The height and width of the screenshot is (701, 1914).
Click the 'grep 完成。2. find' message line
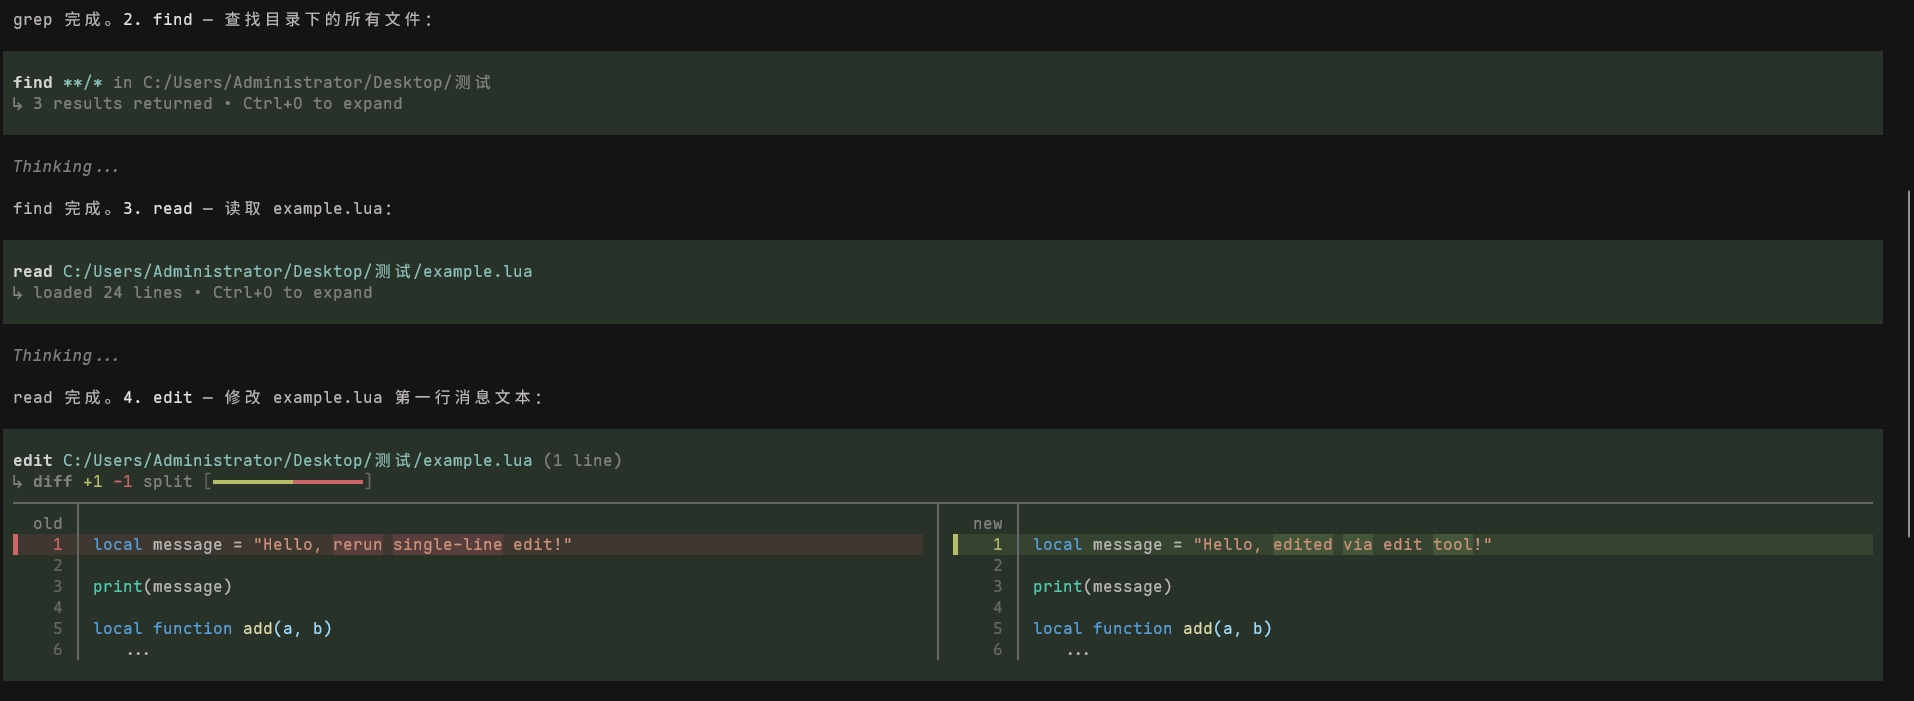click(223, 20)
